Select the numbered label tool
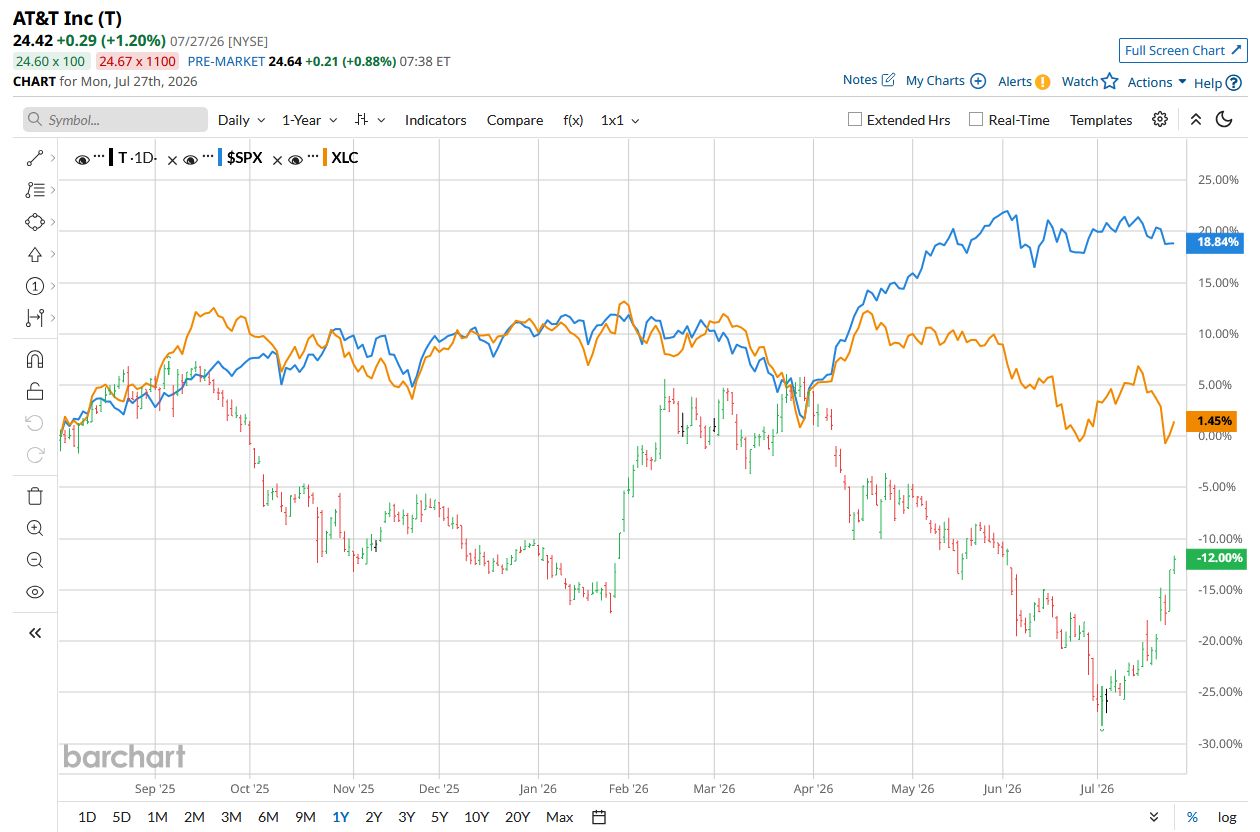Viewport: 1260px width, 832px height. 35,286
